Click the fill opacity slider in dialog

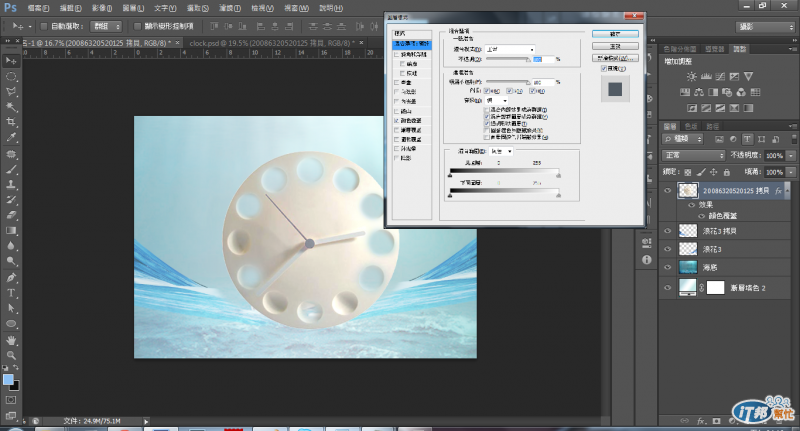pos(508,82)
